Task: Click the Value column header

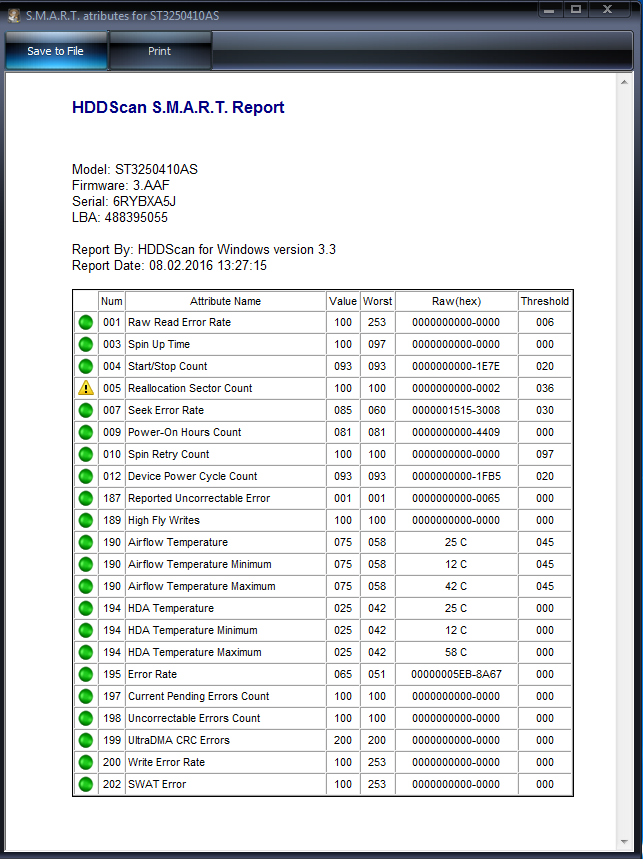Action: tap(343, 301)
